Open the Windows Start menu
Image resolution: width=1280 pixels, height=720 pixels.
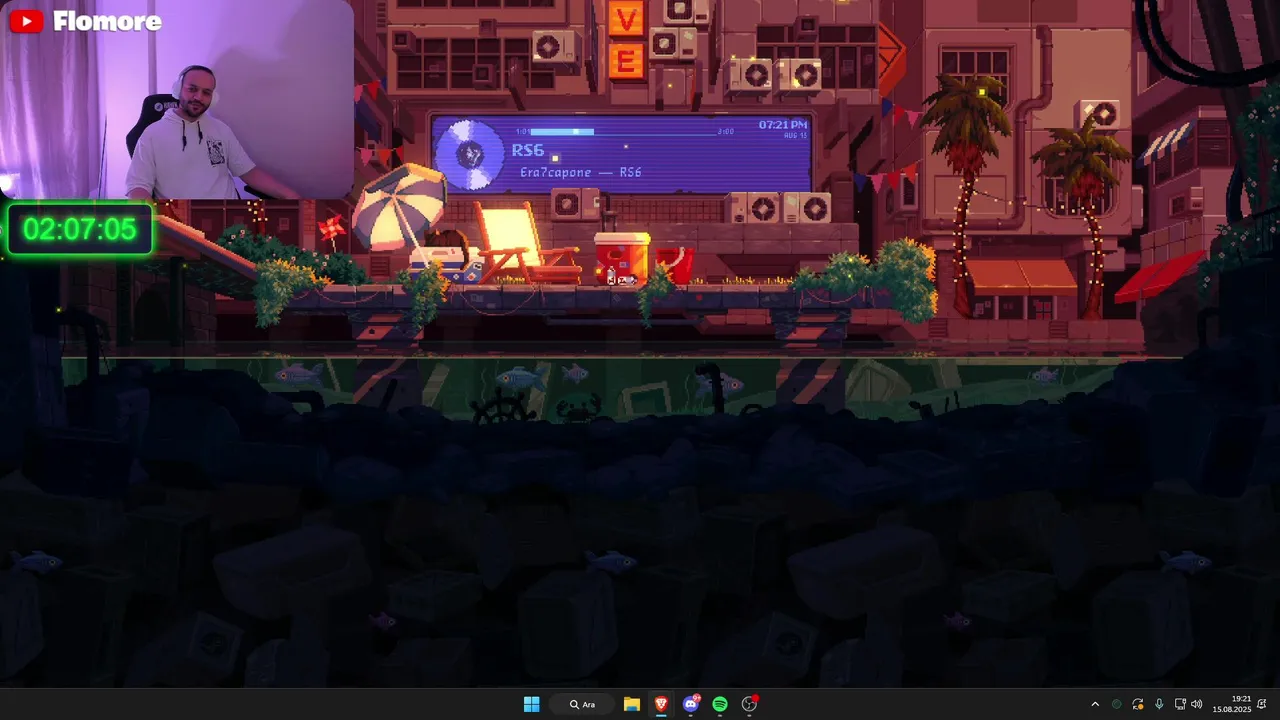(531, 704)
